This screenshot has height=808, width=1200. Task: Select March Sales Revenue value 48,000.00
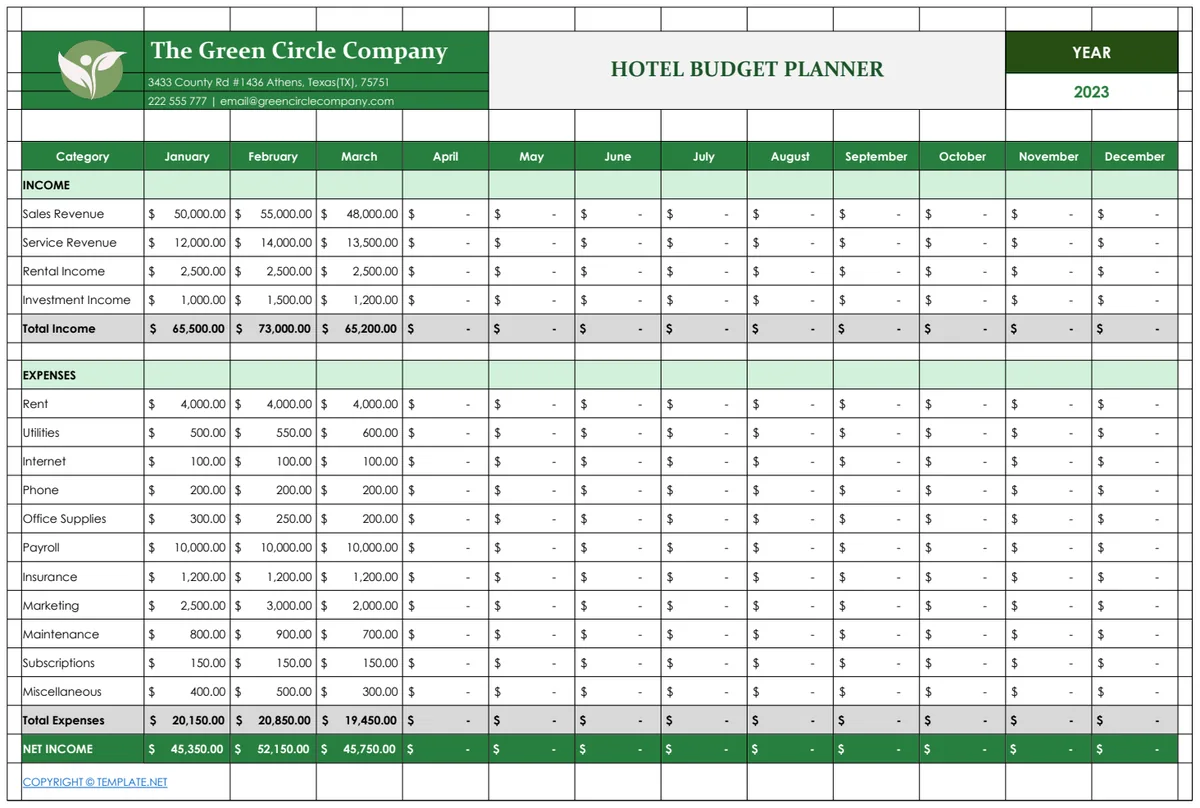tap(359, 214)
